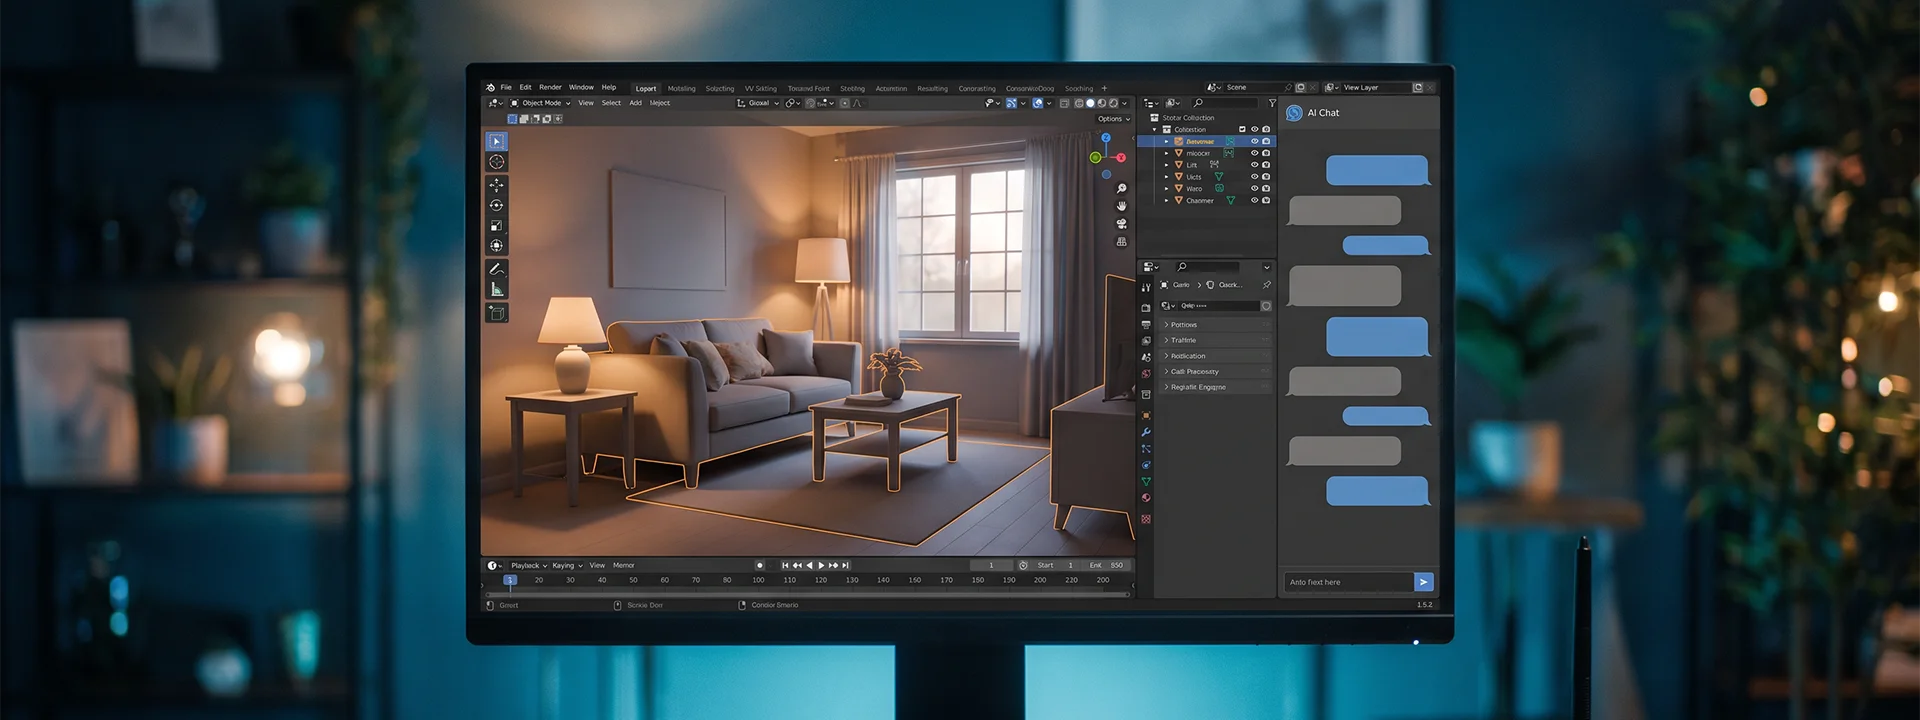Open the Object Mode dropdown

pos(540,103)
